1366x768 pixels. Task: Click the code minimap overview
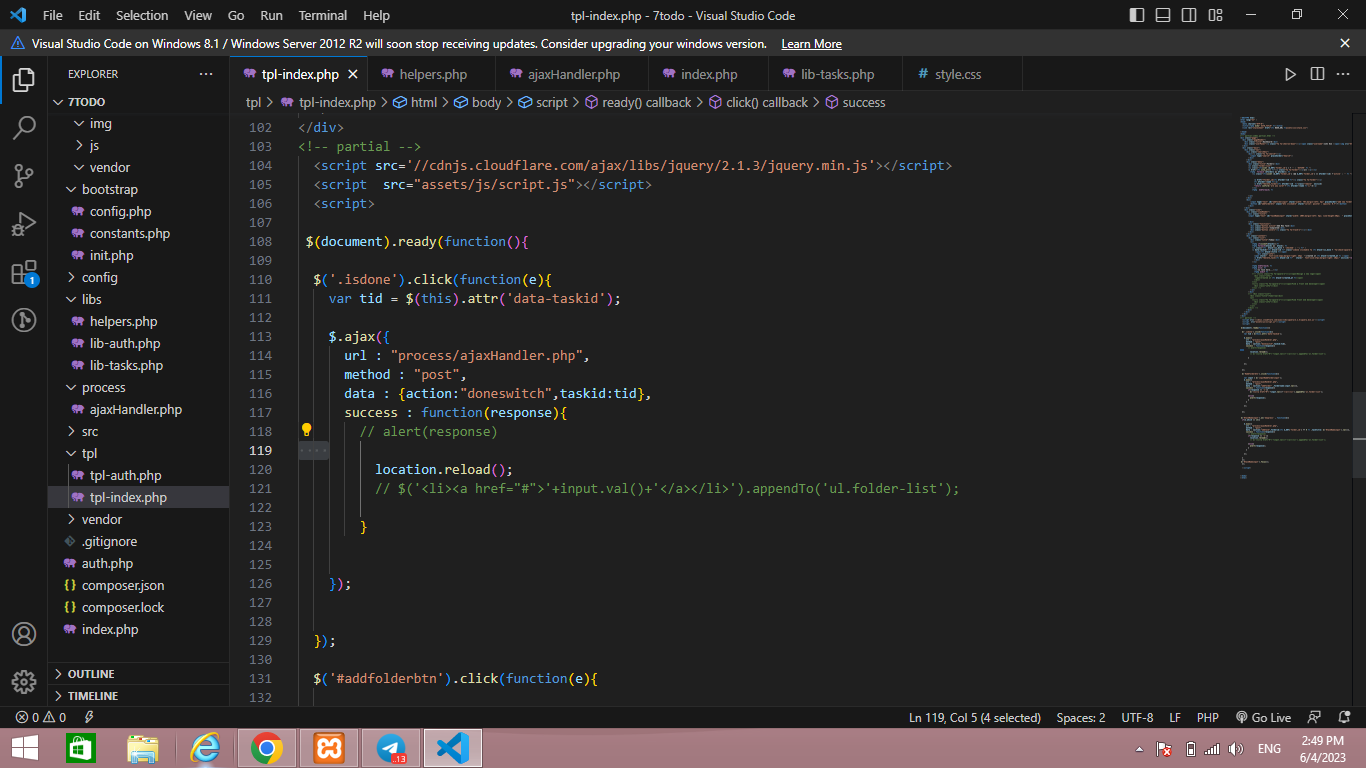click(1294, 300)
